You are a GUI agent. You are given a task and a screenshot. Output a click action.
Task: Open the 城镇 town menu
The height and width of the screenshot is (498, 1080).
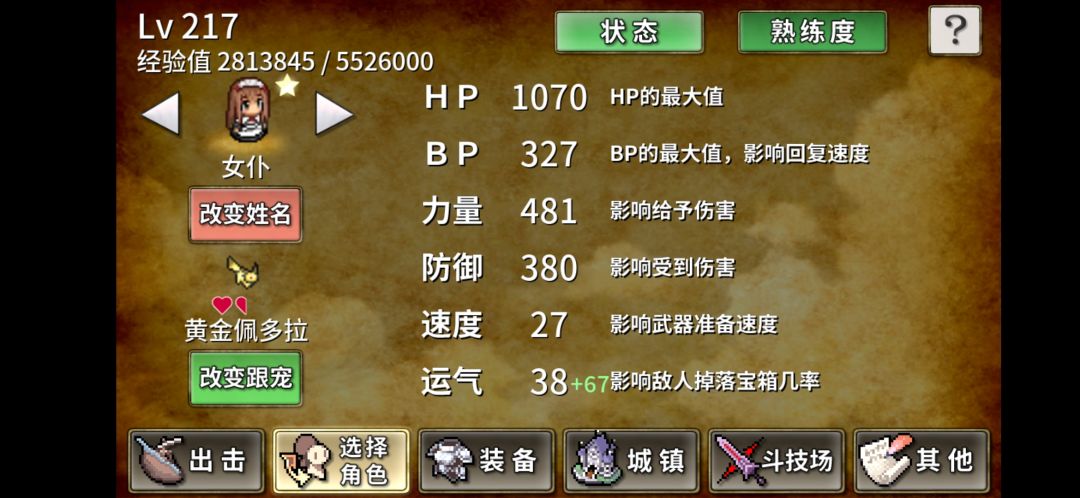pos(632,461)
